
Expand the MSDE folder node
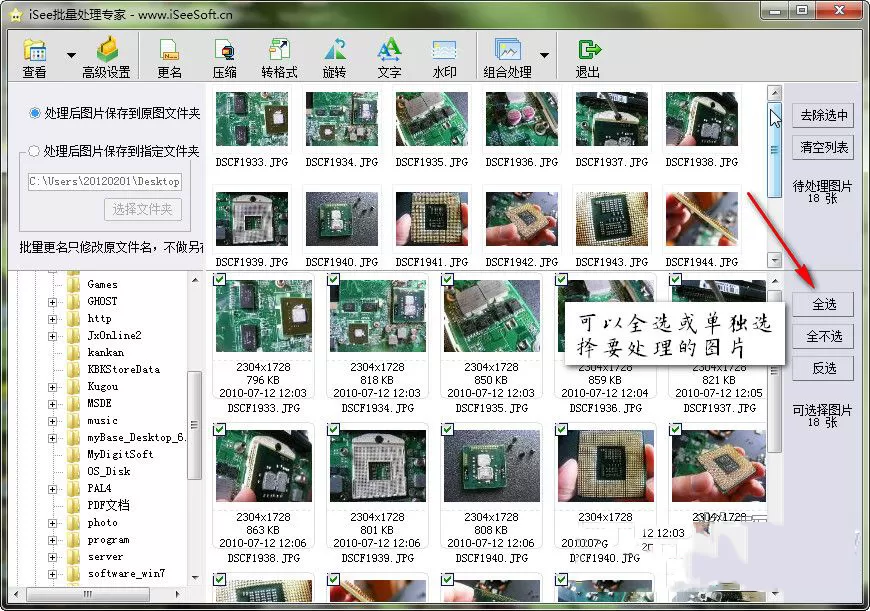click(x=52, y=404)
